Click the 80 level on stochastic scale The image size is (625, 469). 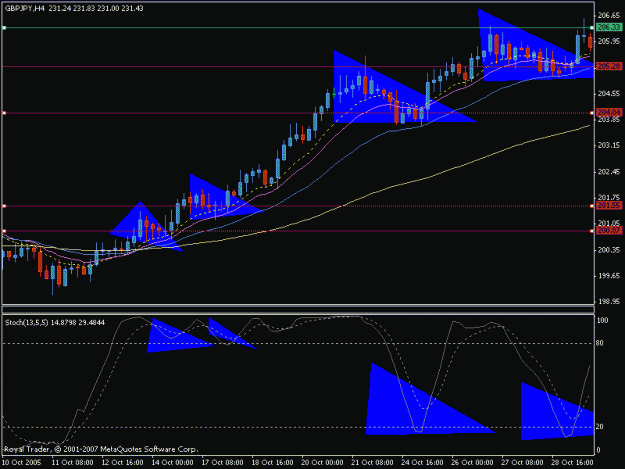tap(600, 343)
